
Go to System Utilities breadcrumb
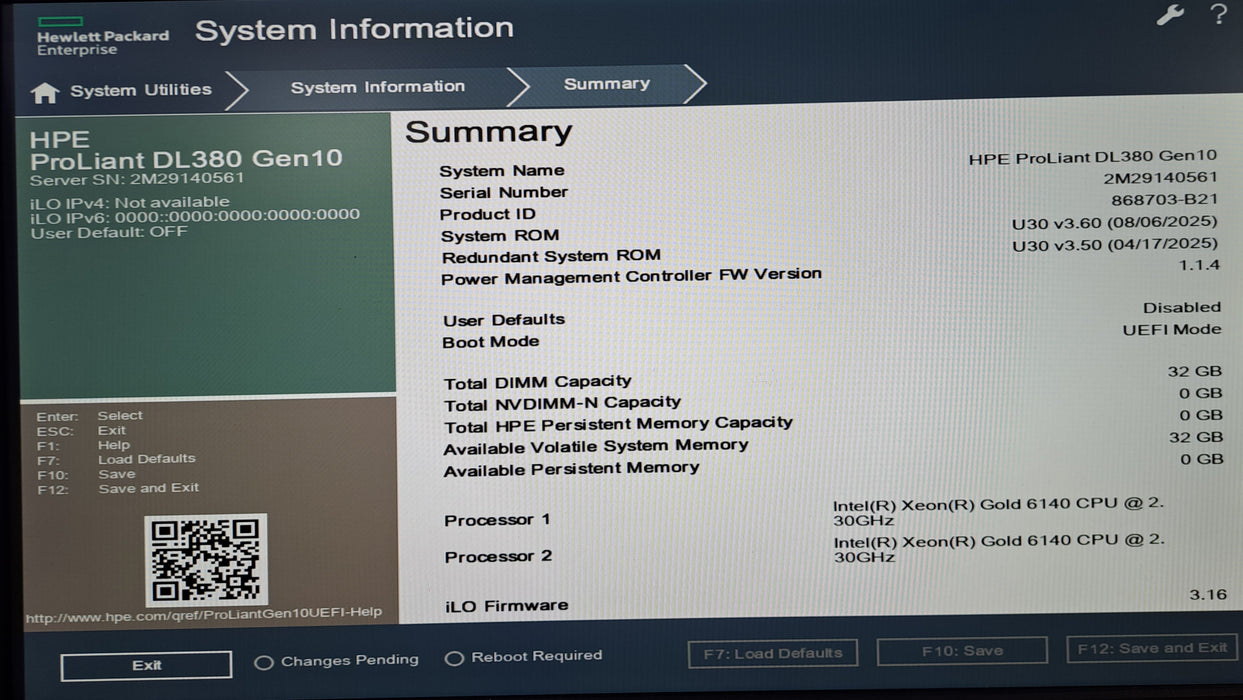tap(141, 90)
